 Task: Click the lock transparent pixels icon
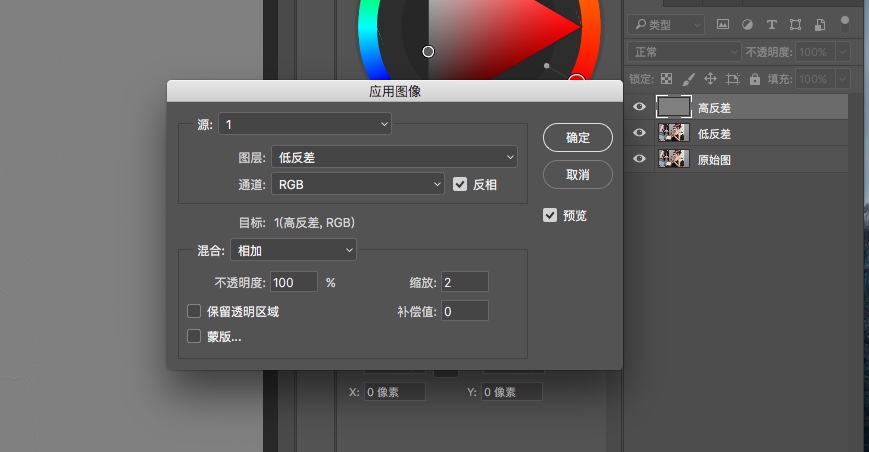[666, 79]
